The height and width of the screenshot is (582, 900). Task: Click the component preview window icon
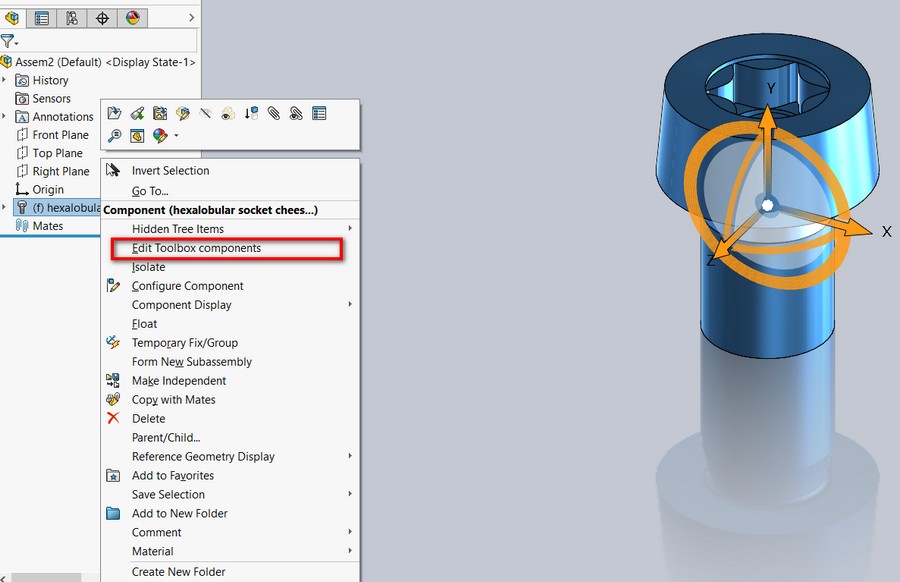(137, 135)
